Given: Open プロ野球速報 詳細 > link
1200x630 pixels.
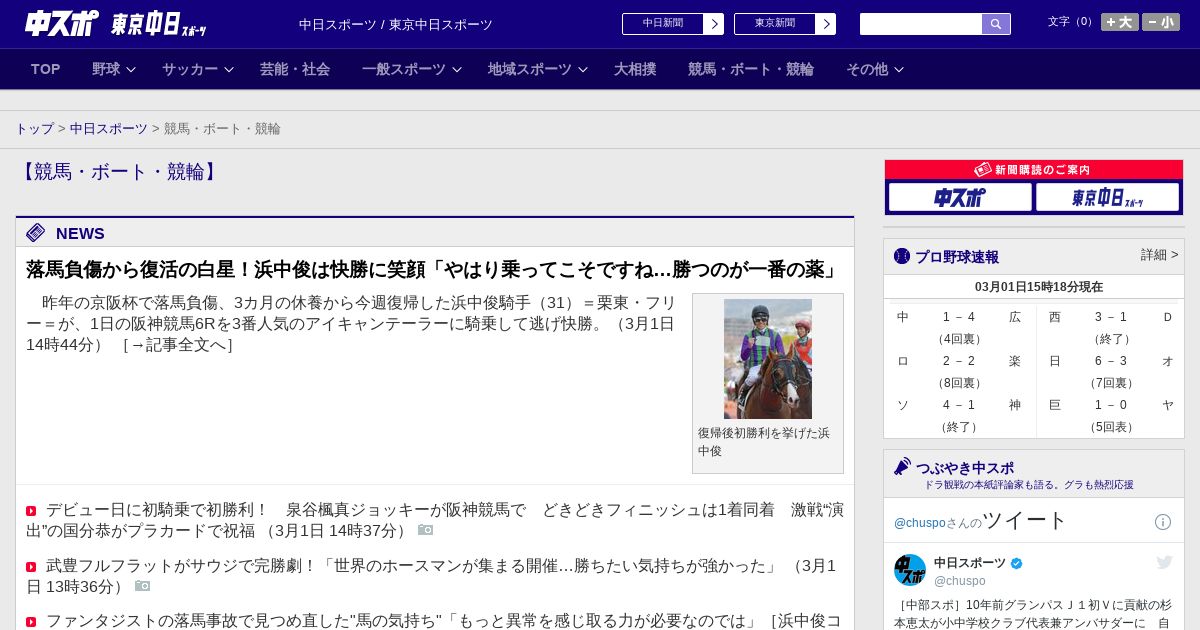Looking at the screenshot, I should pyautogui.click(x=1159, y=255).
